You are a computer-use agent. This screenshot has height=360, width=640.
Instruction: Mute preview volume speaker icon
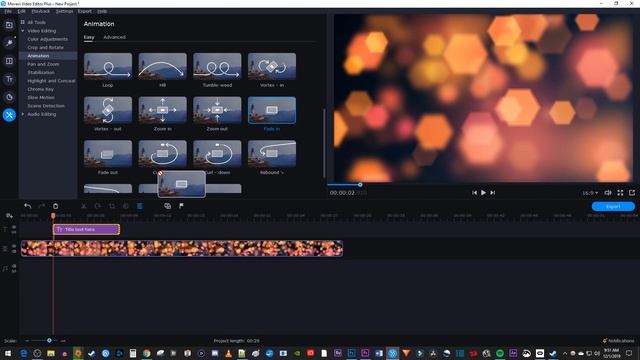(x=608, y=193)
